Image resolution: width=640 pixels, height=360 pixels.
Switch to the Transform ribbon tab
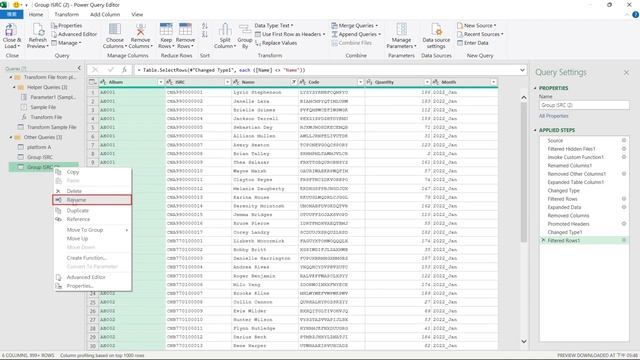(67, 14)
